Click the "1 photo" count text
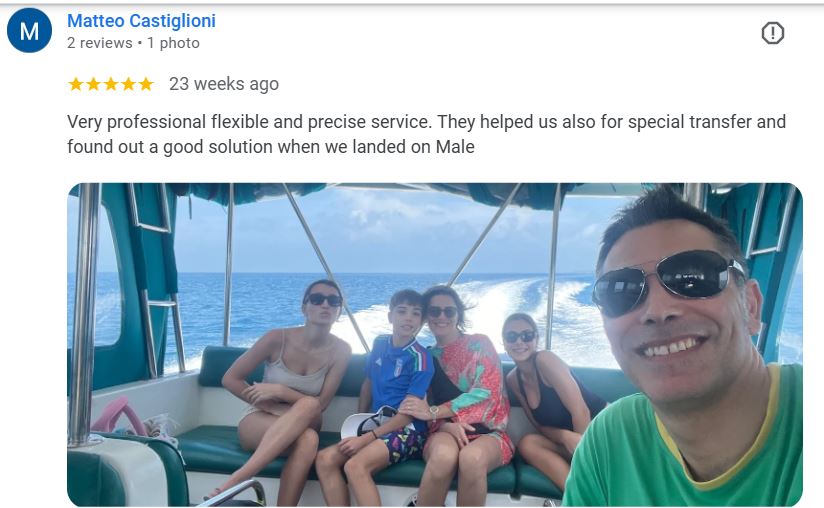 pyautogui.click(x=173, y=43)
